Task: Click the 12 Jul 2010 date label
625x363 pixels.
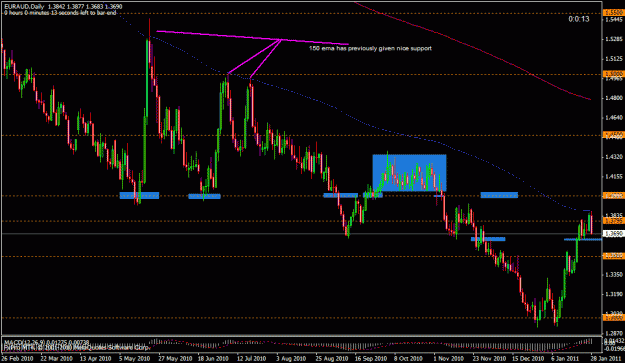Action: point(251,358)
